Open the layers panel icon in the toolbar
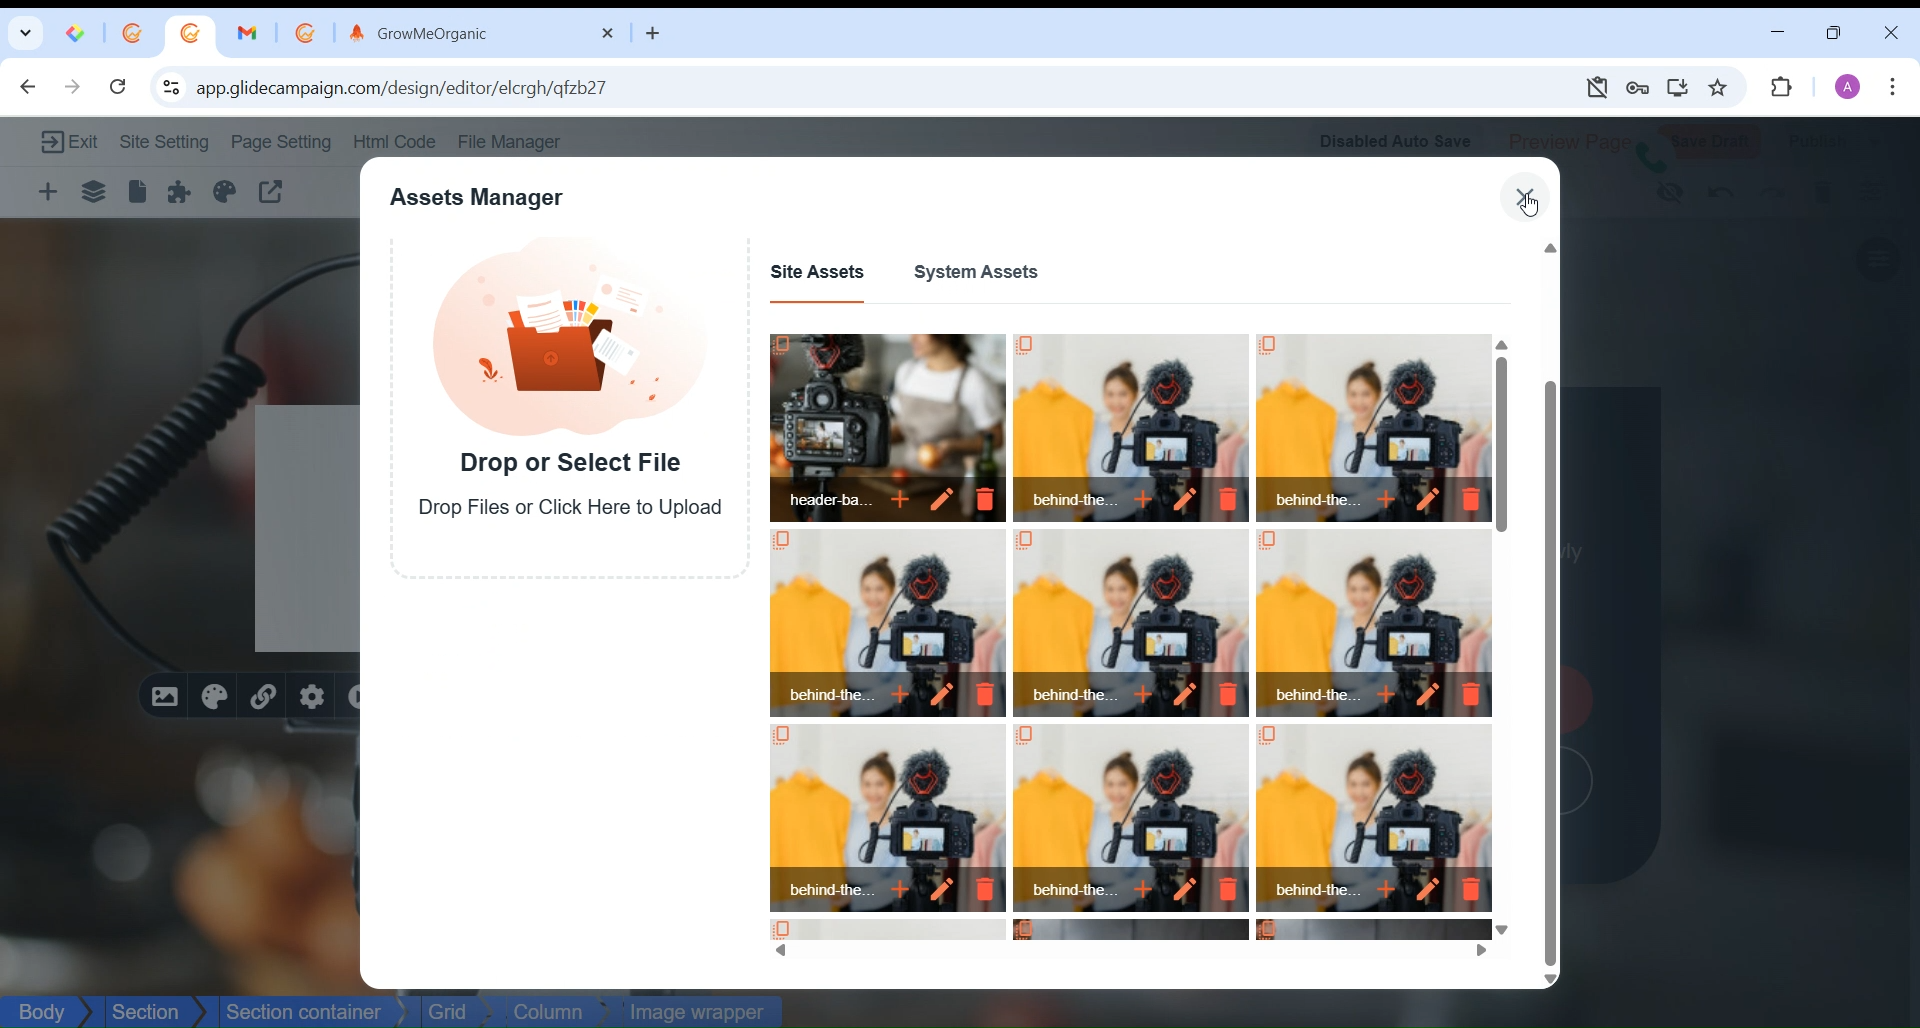The width and height of the screenshot is (1920, 1028). 94,193
